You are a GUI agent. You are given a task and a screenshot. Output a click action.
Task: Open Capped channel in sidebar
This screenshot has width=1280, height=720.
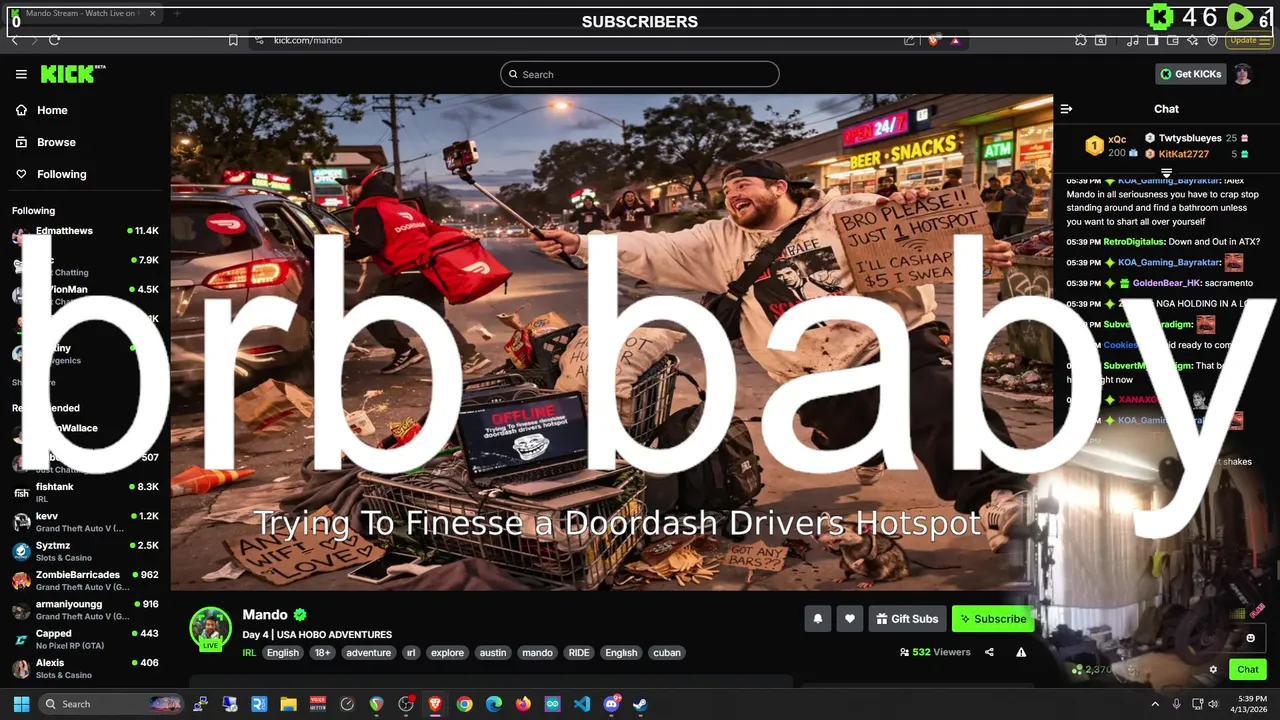click(85, 639)
